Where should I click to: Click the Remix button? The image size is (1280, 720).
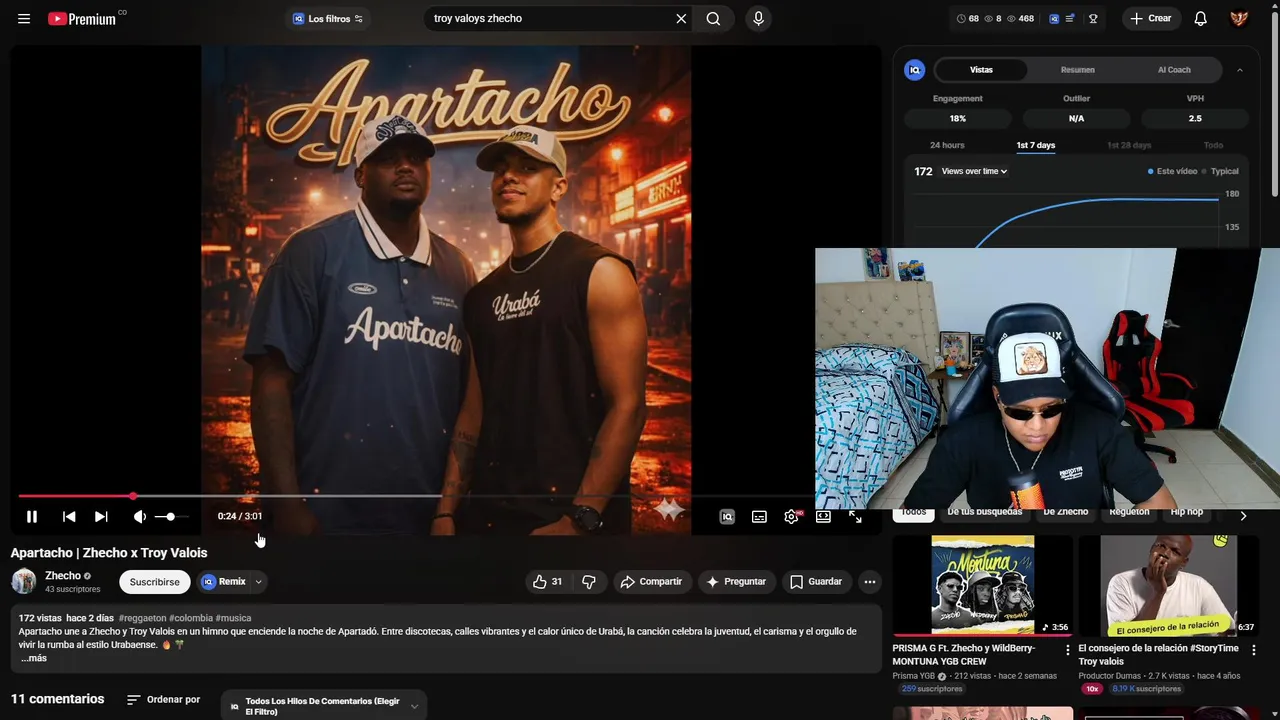pos(224,582)
